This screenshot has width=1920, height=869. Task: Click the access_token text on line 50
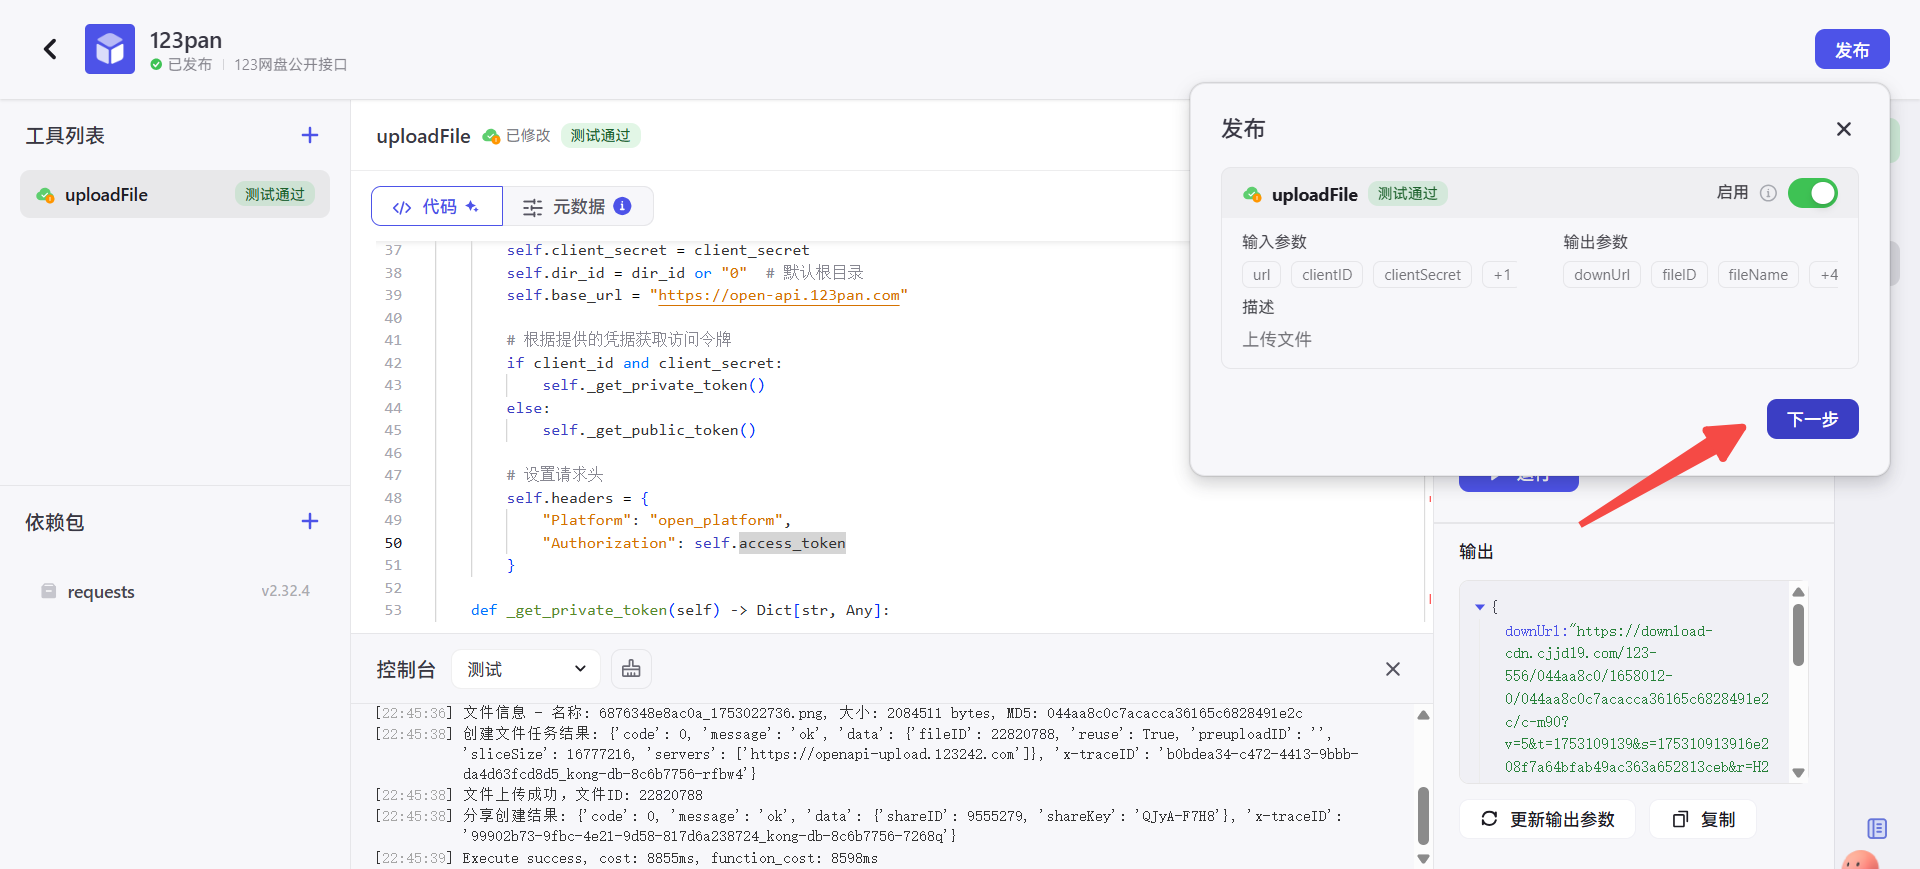(792, 543)
